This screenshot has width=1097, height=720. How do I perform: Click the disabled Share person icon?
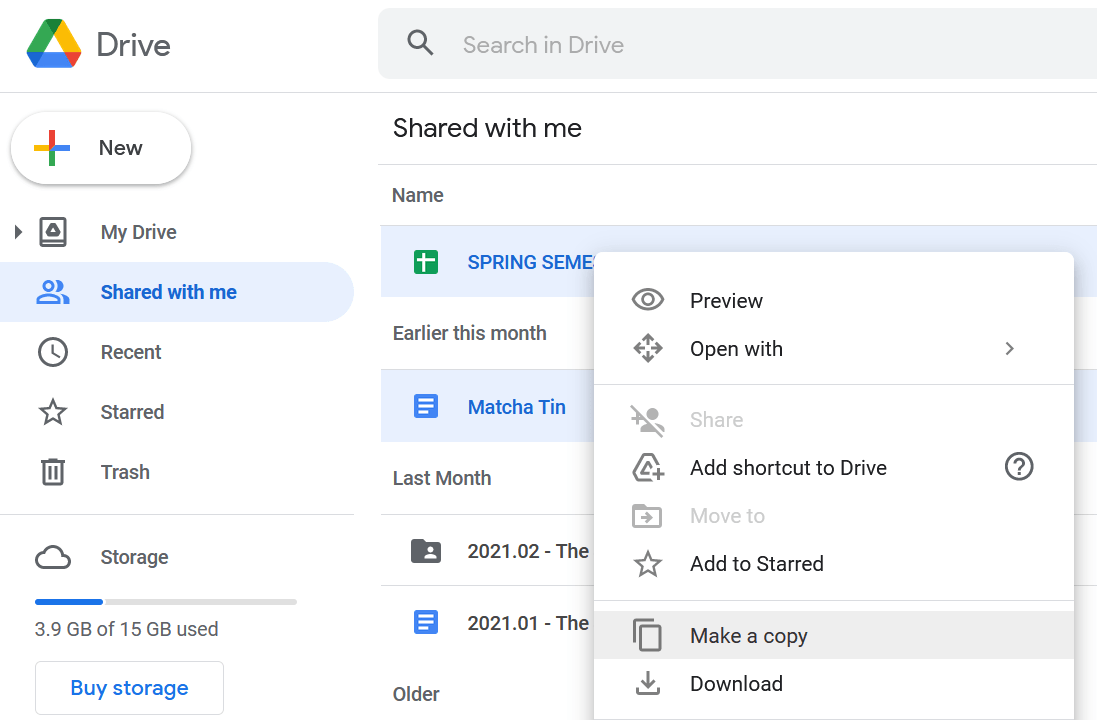648,420
